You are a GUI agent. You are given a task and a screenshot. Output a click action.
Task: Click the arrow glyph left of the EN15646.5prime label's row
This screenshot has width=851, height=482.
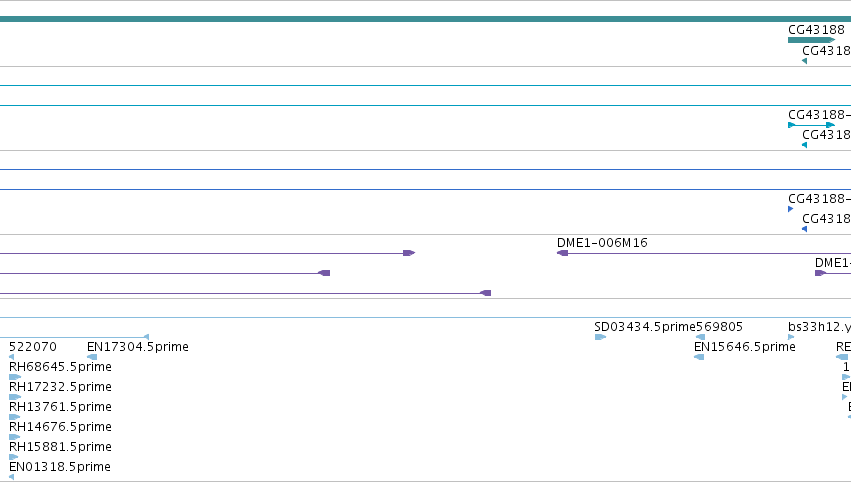pos(699,357)
